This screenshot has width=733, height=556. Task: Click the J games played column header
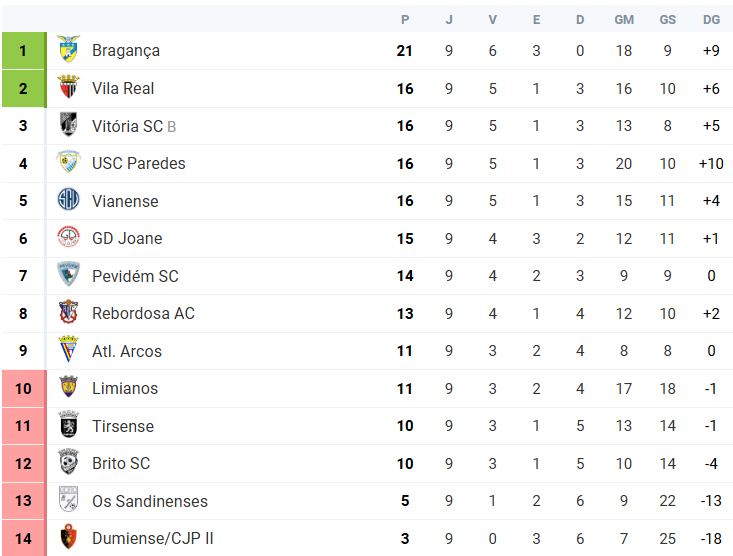449,20
